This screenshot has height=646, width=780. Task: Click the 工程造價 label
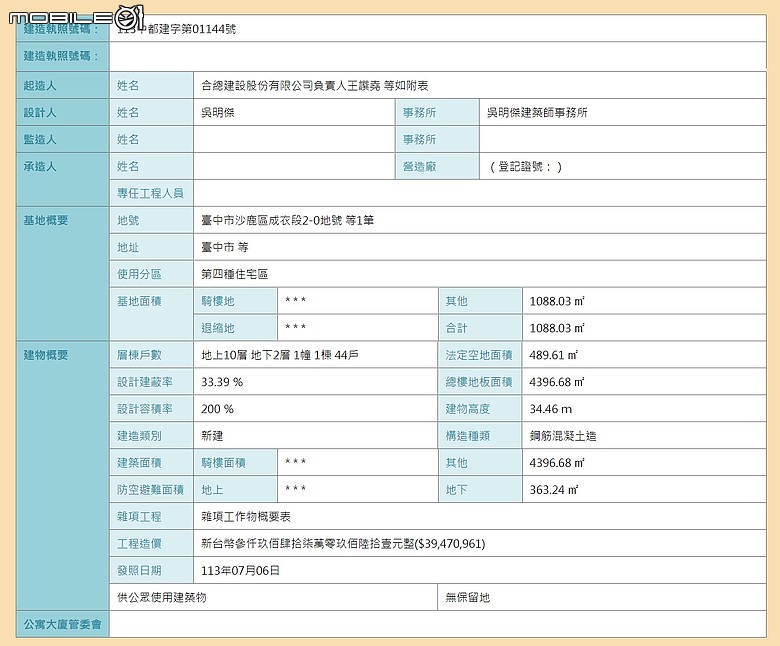(x=139, y=544)
